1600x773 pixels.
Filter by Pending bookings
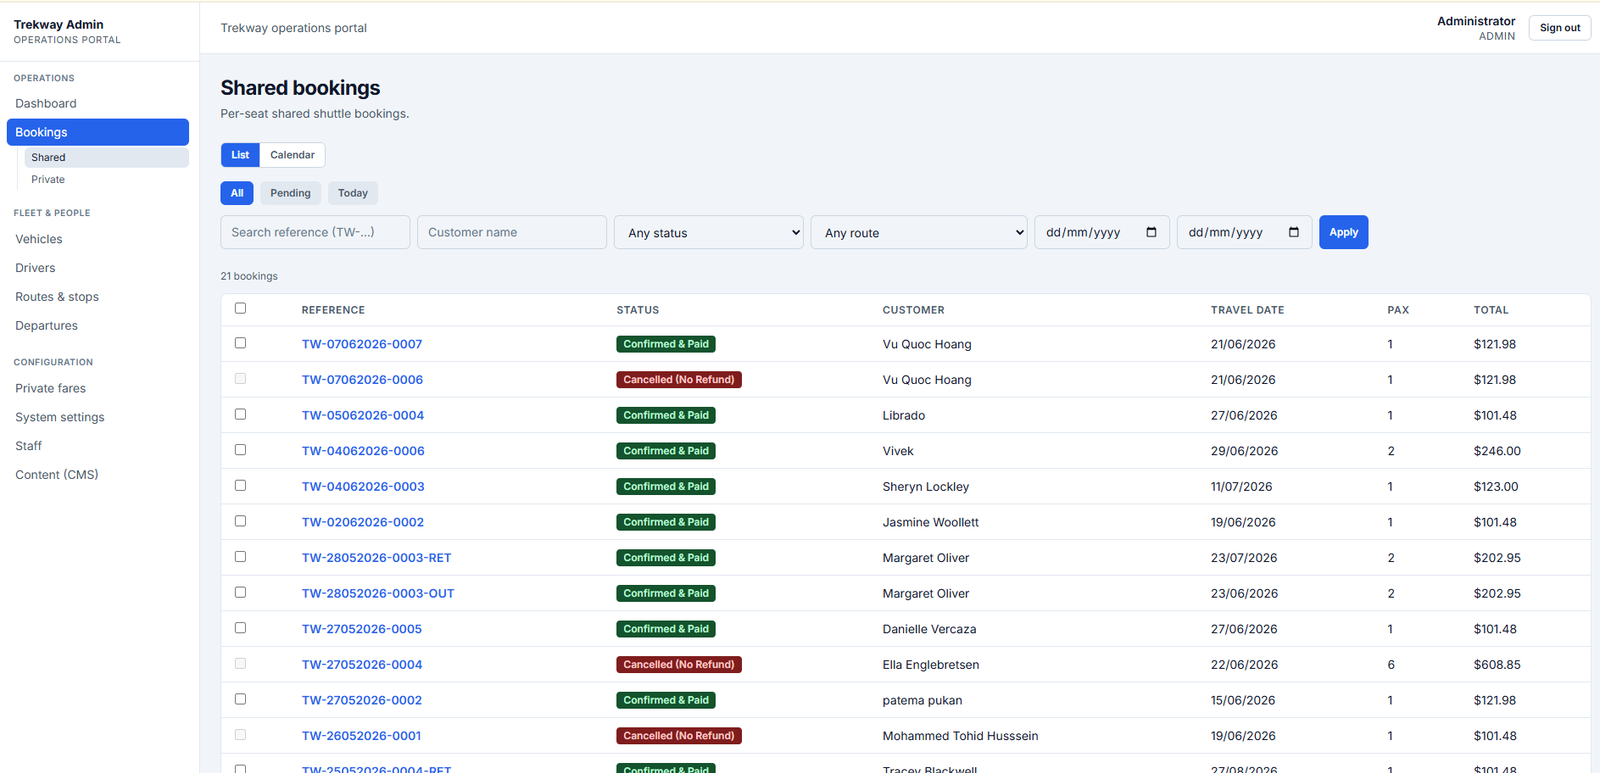click(x=290, y=193)
